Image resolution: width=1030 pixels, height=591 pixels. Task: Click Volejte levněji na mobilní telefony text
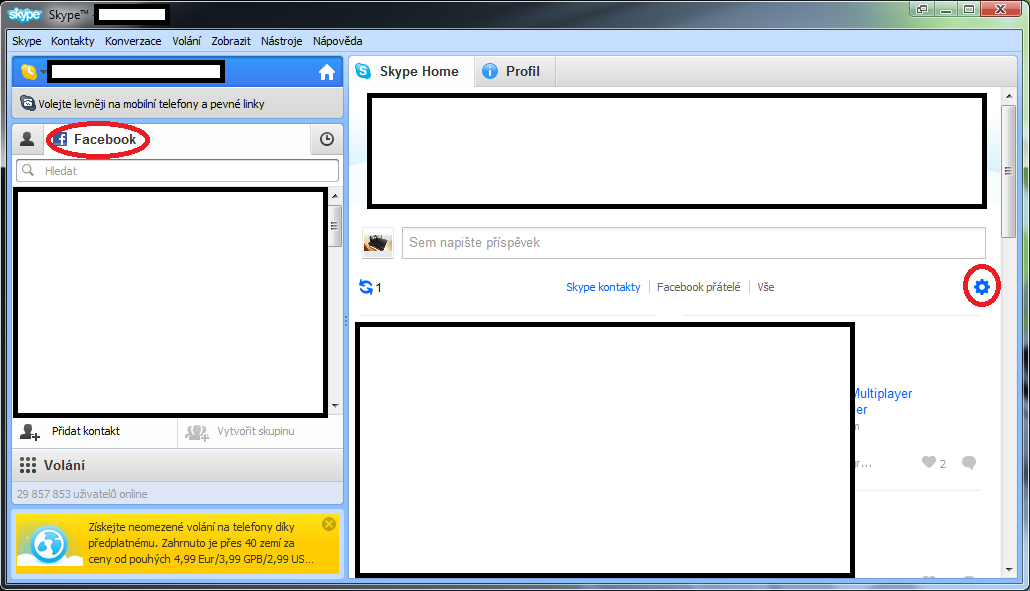(x=152, y=104)
